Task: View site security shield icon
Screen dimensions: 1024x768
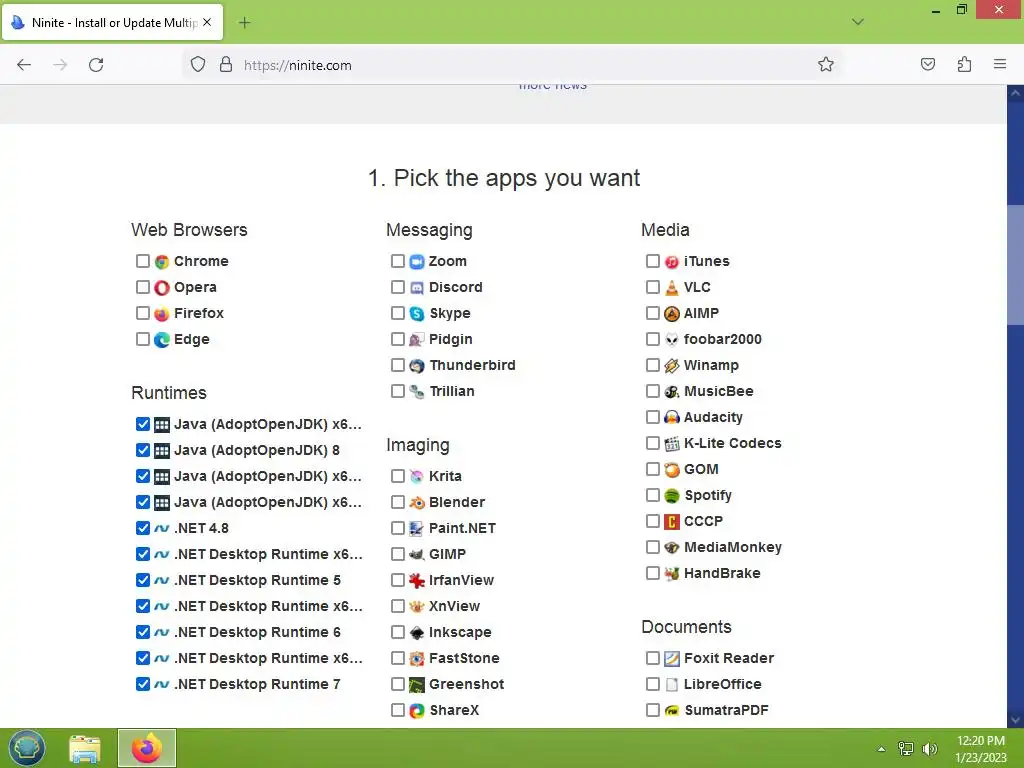Action: [x=198, y=64]
